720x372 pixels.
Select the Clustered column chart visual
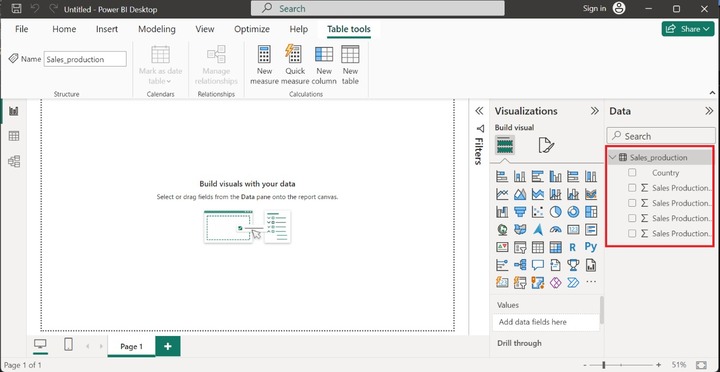[x=556, y=176]
